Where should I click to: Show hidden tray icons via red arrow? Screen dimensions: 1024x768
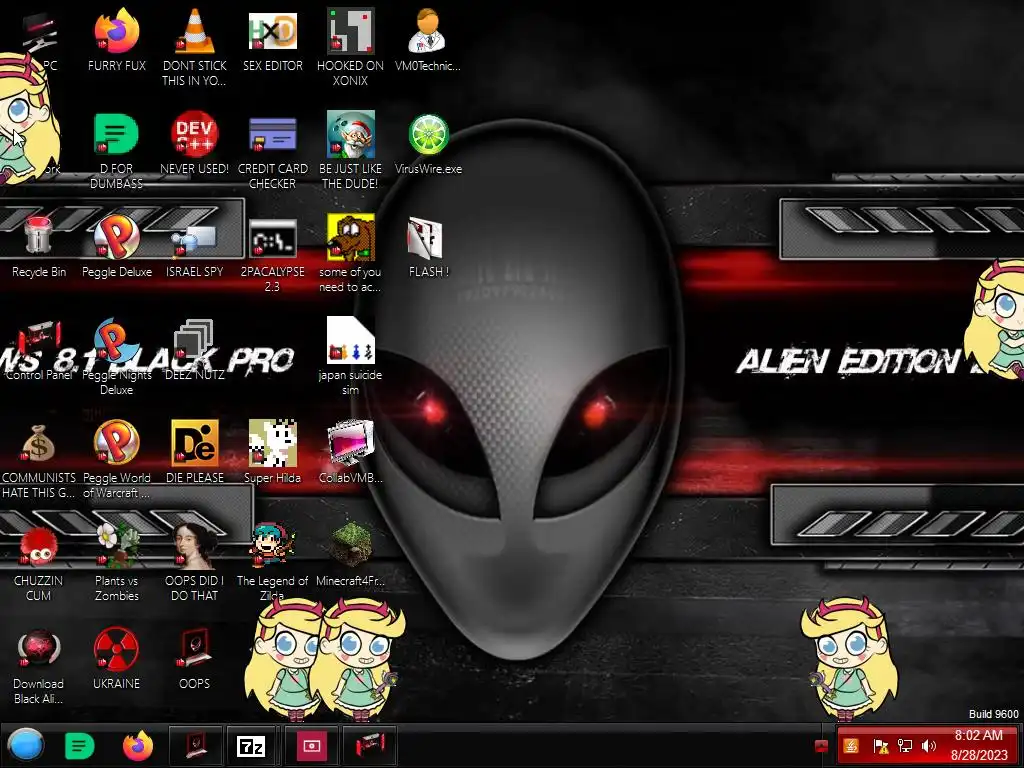pyautogui.click(x=822, y=746)
